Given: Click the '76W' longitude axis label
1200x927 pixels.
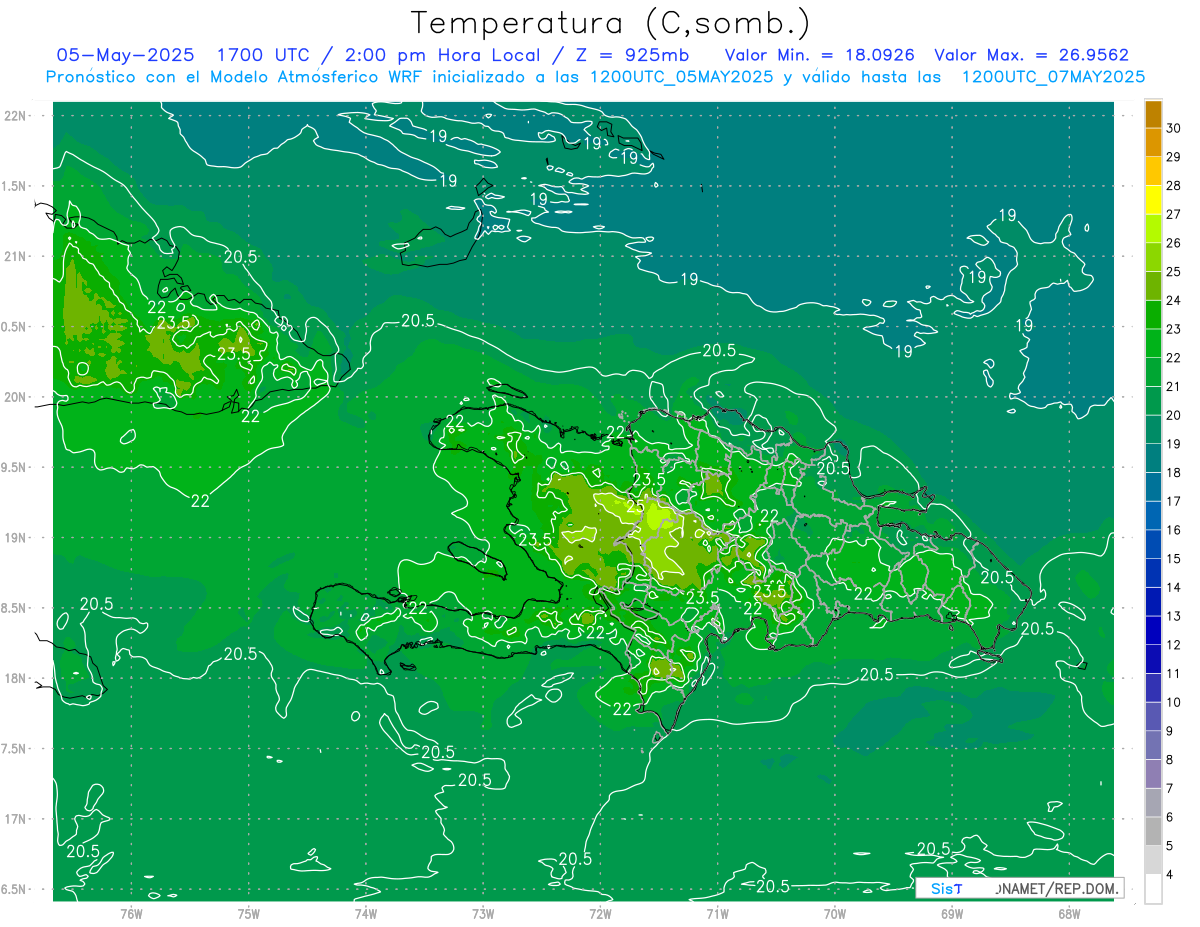Looking at the screenshot, I should (x=131, y=913).
